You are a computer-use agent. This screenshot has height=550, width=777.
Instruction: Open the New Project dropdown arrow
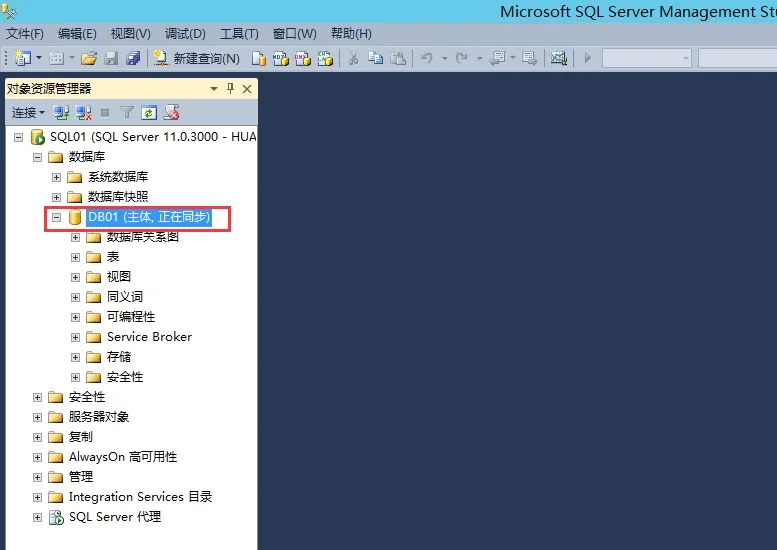click(39, 58)
